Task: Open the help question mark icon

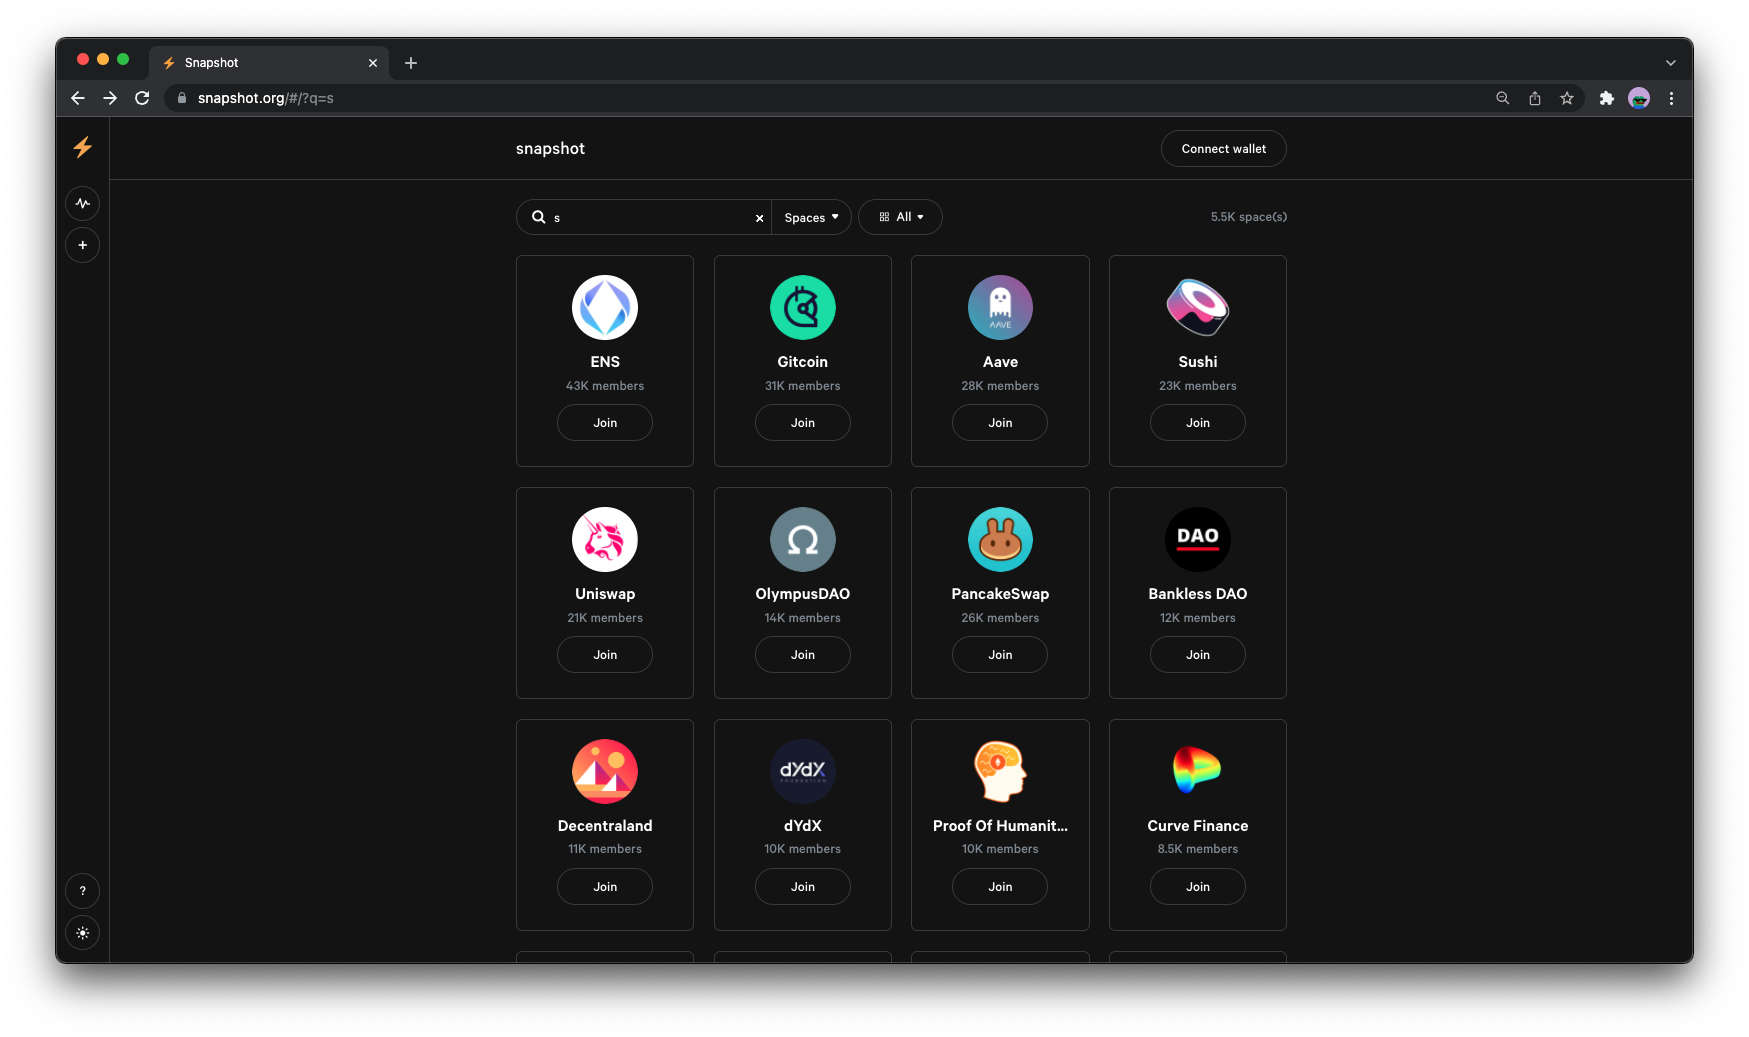Action: point(82,890)
